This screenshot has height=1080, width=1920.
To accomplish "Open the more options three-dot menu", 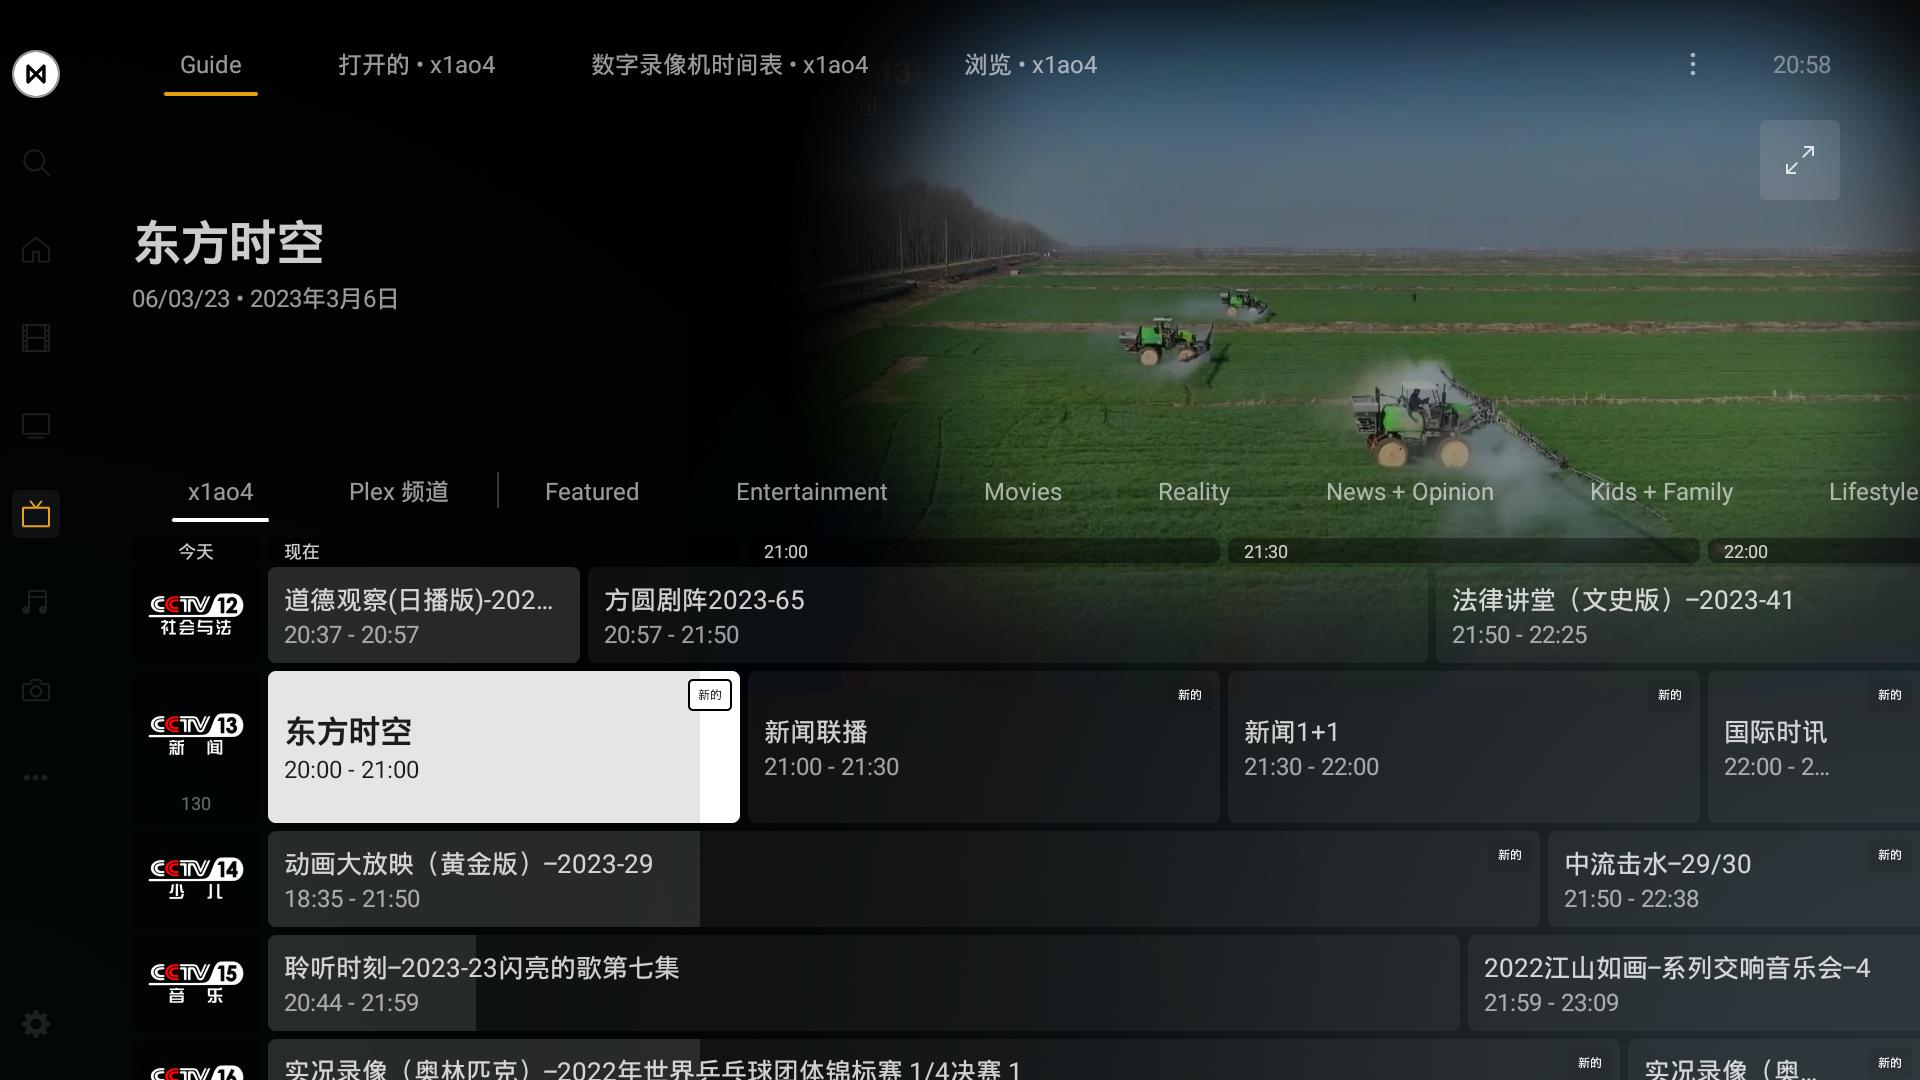I will 1694,64.
